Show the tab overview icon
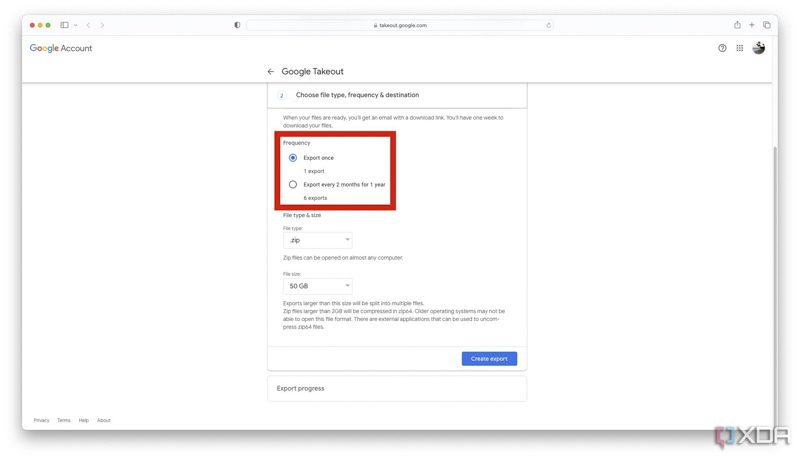Image resolution: width=800 pixels, height=459 pixels. (x=766, y=24)
